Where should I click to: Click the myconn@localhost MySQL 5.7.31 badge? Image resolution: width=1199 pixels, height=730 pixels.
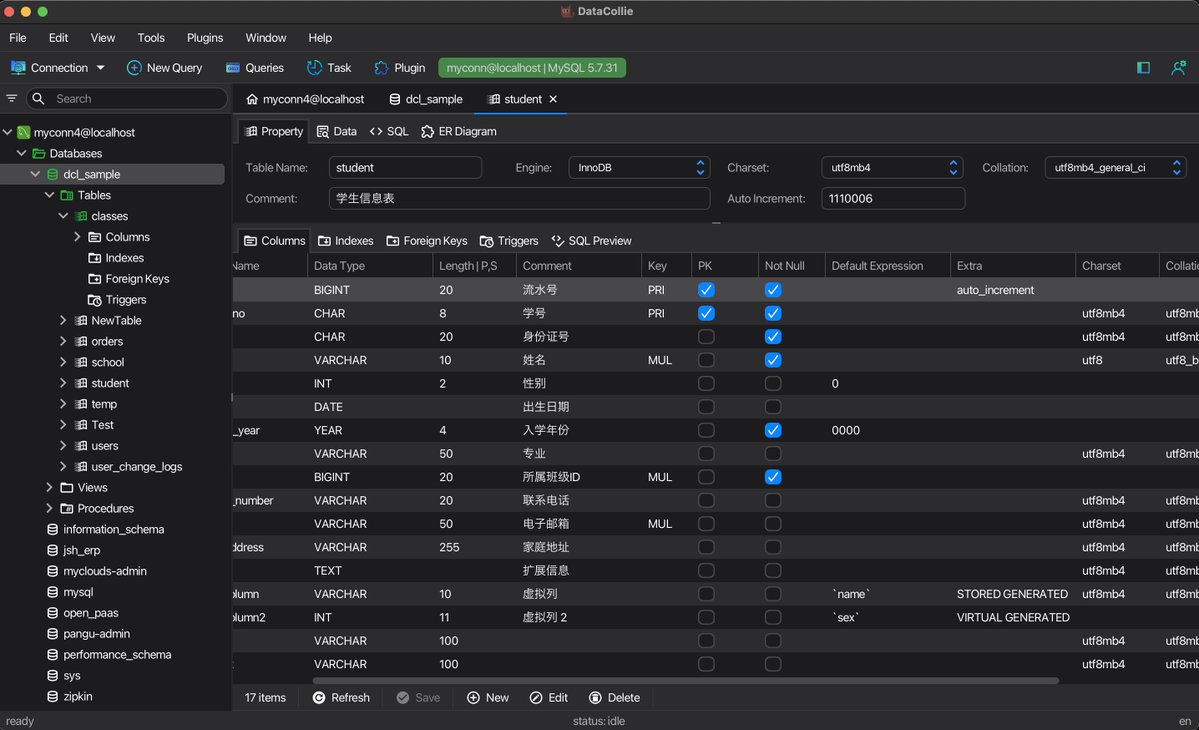pyautogui.click(x=531, y=68)
